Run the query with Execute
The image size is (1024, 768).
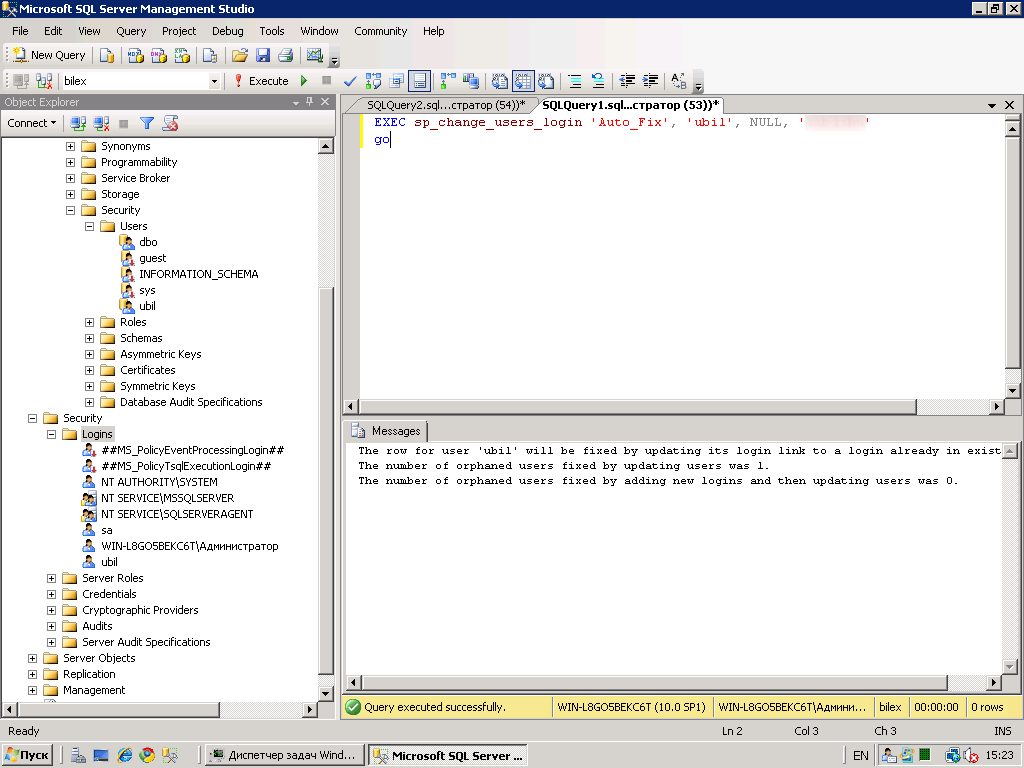click(261, 81)
